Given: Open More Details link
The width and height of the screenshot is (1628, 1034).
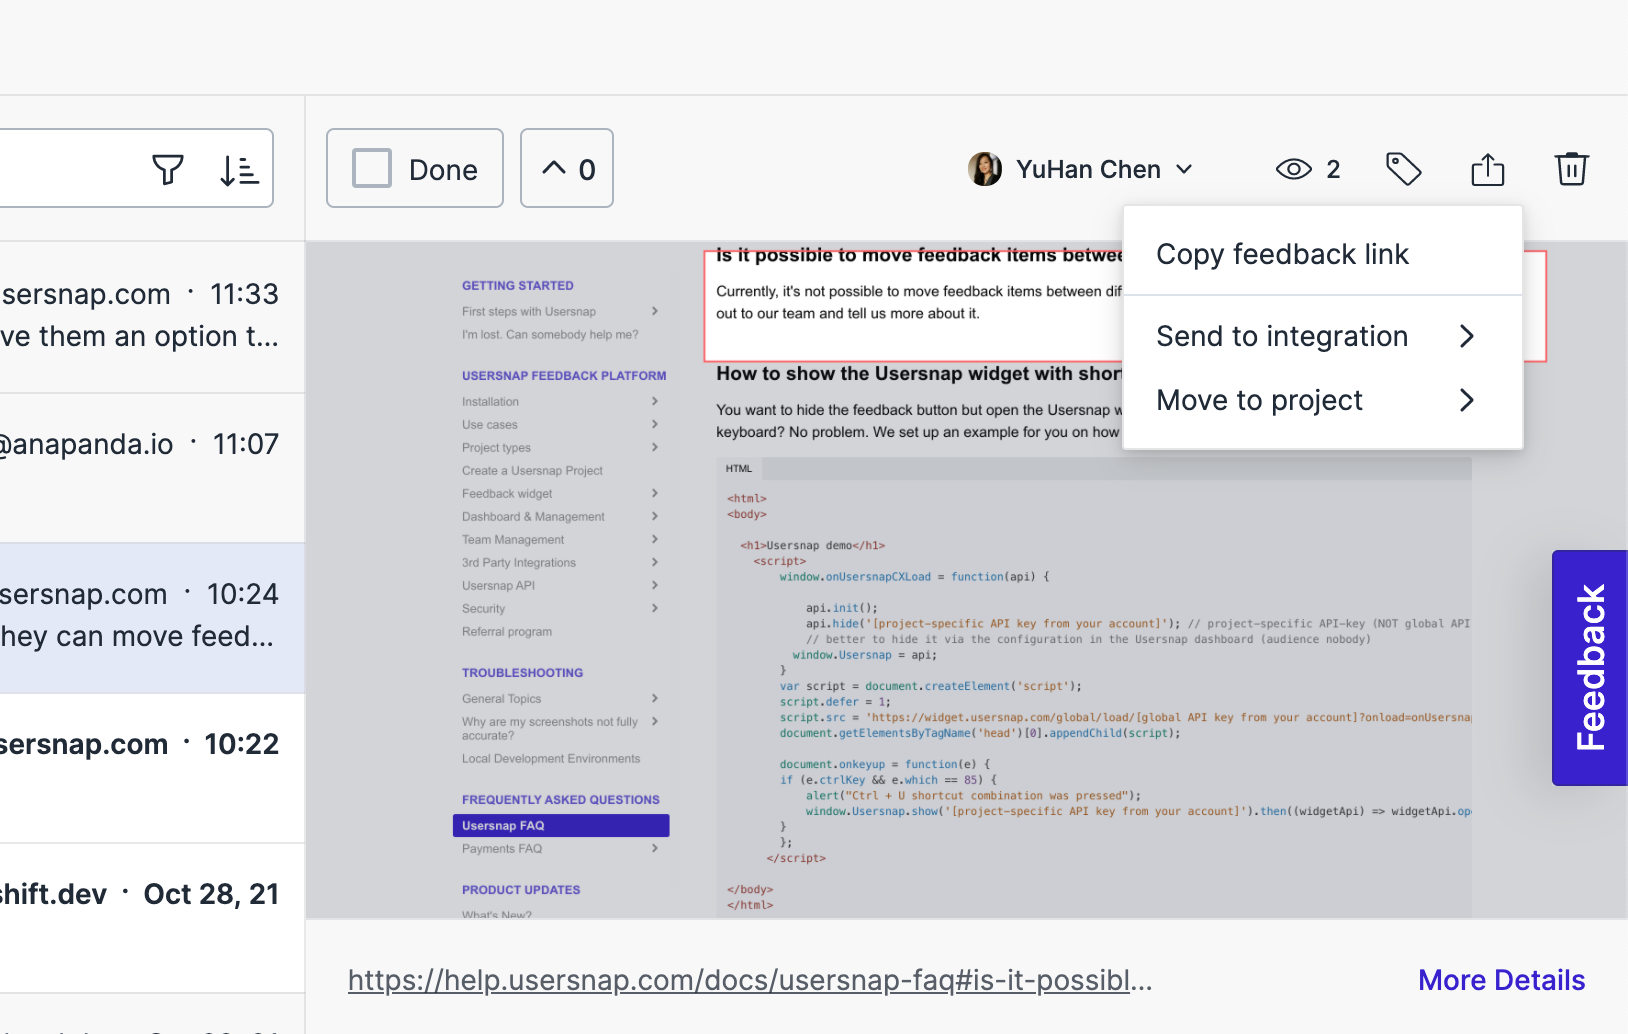Looking at the screenshot, I should (1501, 980).
